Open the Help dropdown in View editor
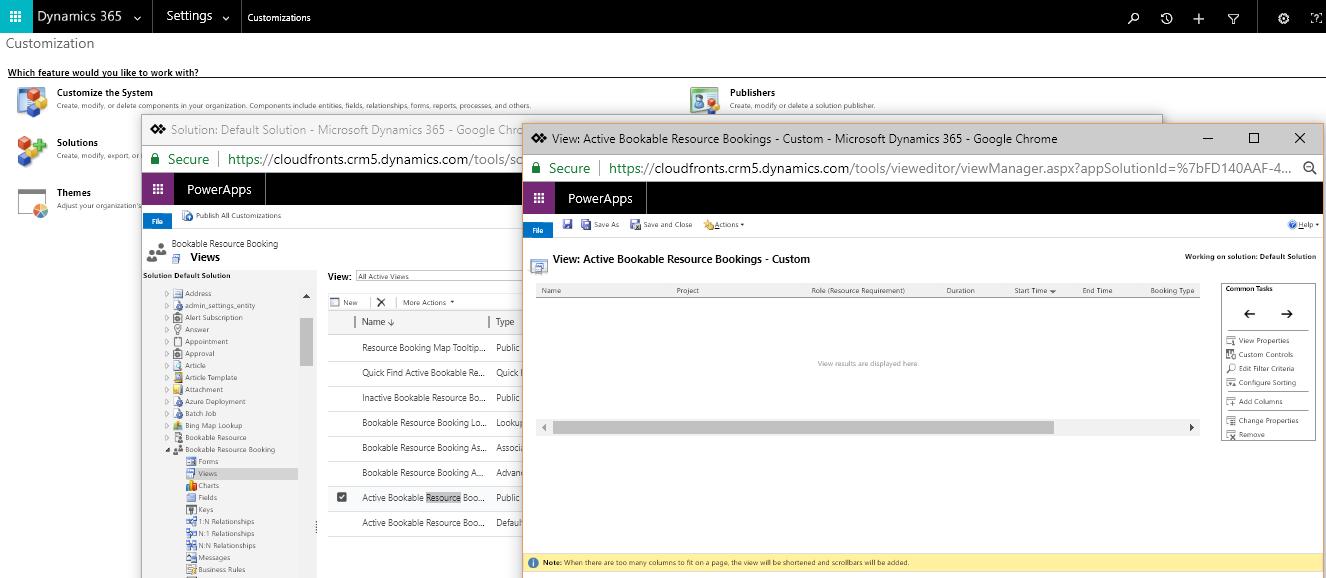The height and width of the screenshot is (578, 1326). (1303, 225)
